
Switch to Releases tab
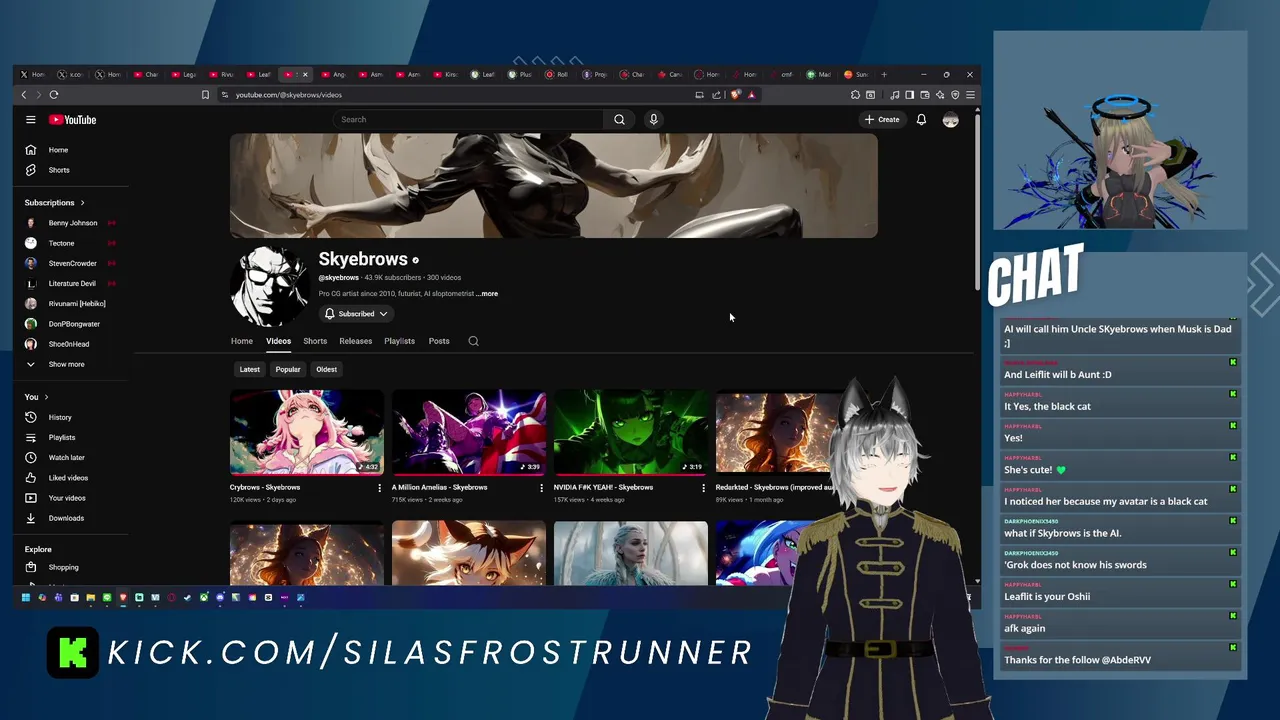[x=355, y=341]
